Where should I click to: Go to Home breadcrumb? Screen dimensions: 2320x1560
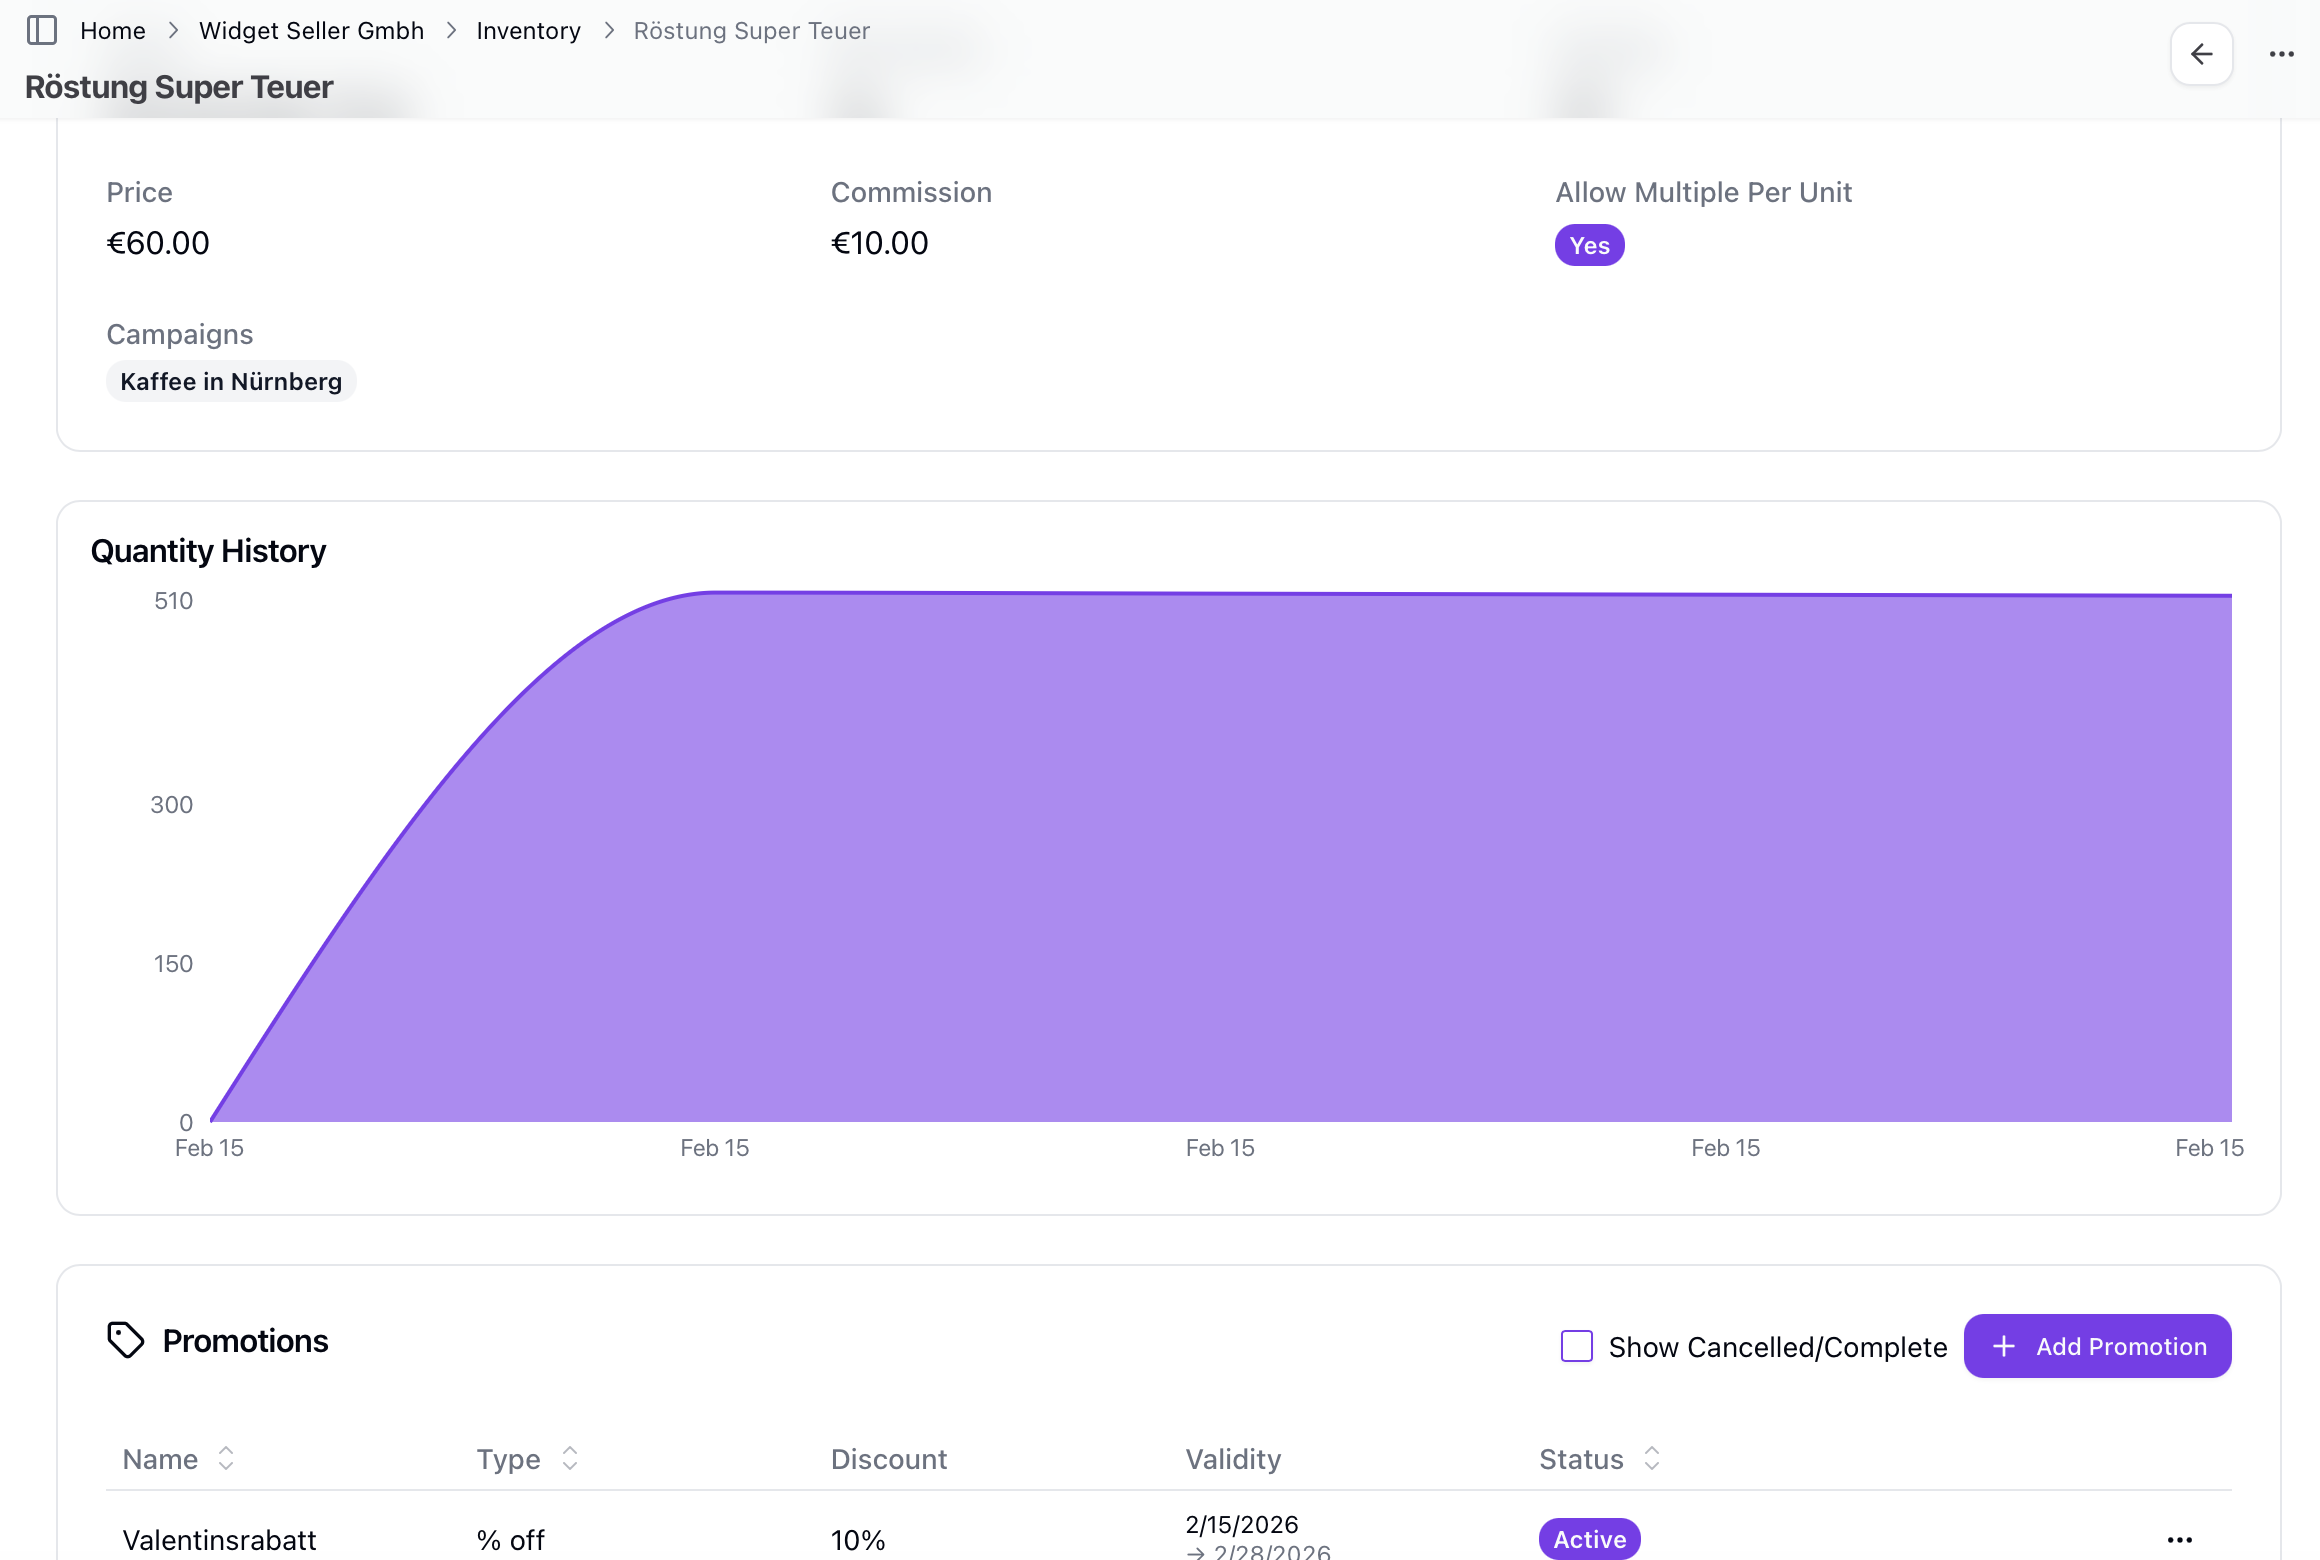113,31
